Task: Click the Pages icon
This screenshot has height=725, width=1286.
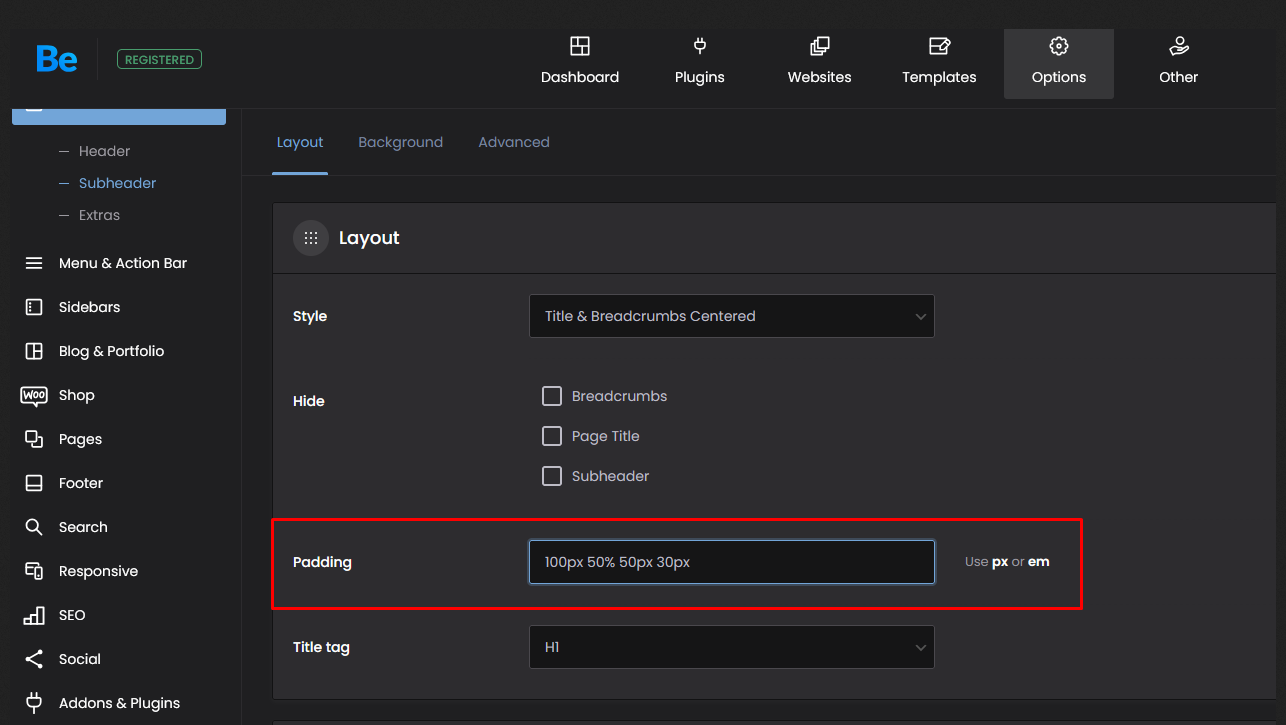Action: click(34, 439)
